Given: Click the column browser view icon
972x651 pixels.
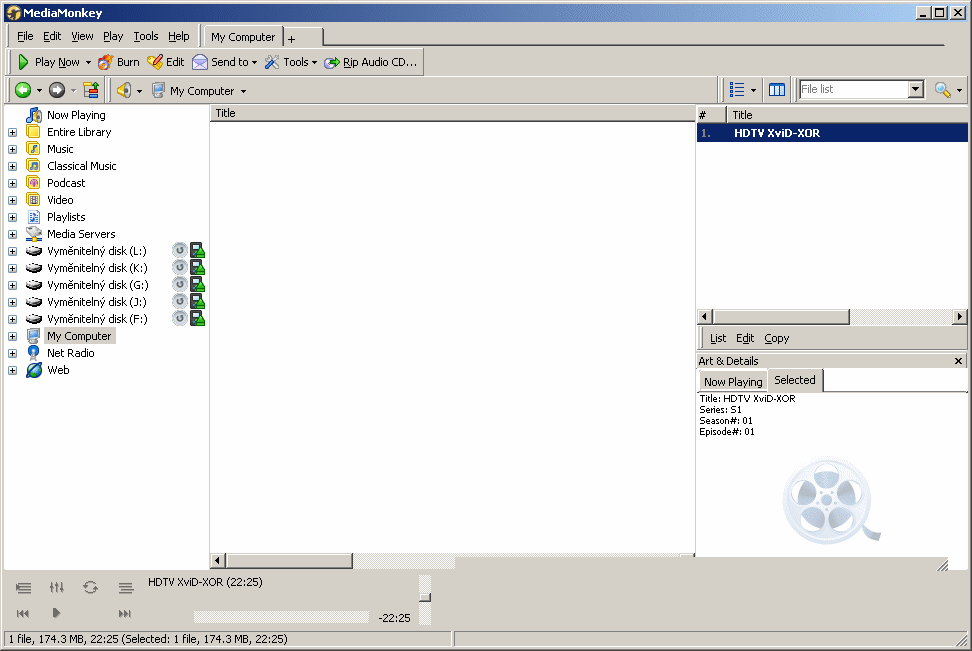Looking at the screenshot, I should (x=777, y=90).
